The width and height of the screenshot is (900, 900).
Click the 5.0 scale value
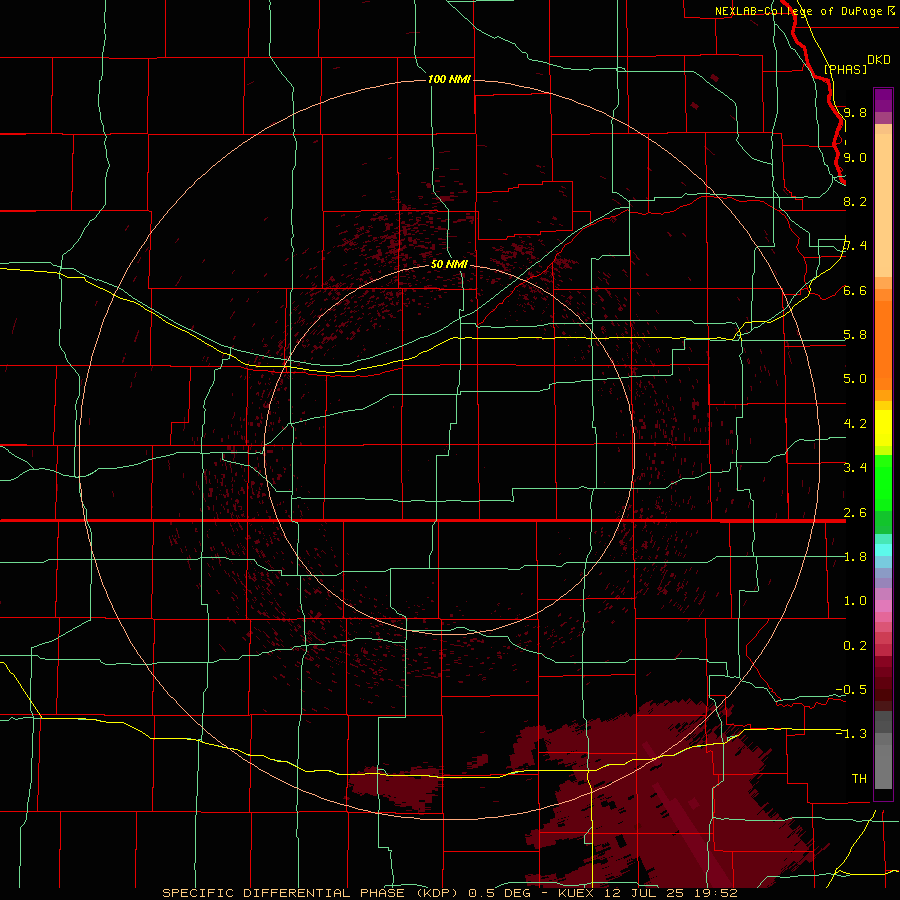point(855,379)
